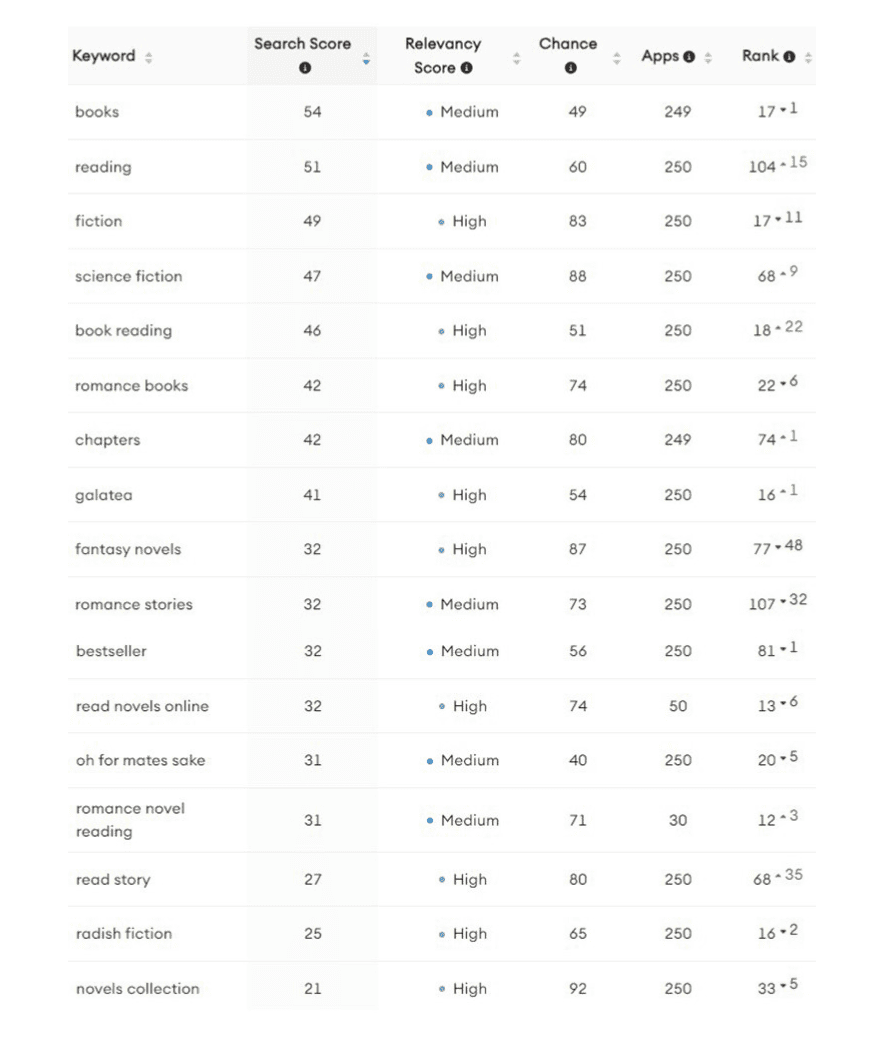
Task: Click the Chance column info icon
Action: [569, 68]
